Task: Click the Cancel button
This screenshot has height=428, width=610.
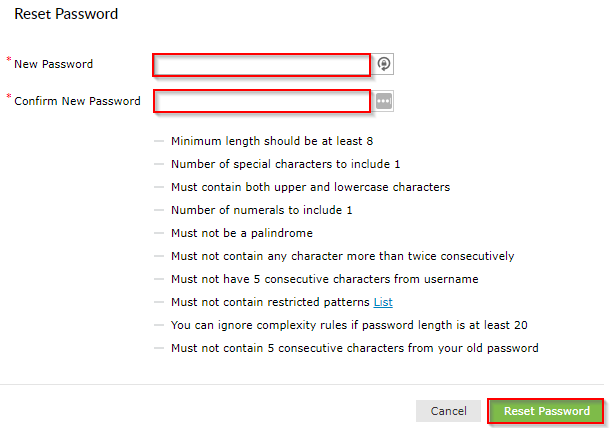Action: click(448, 411)
